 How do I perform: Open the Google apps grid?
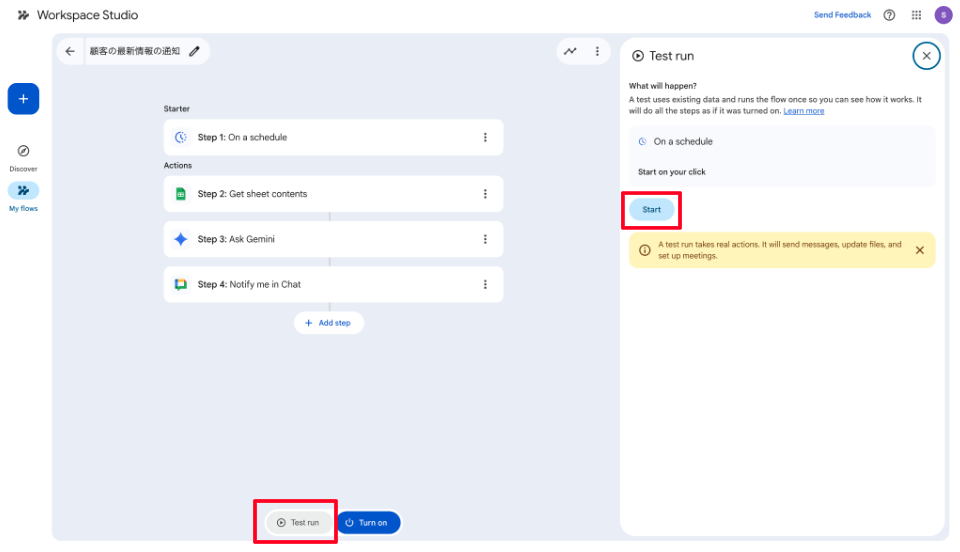pos(916,15)
